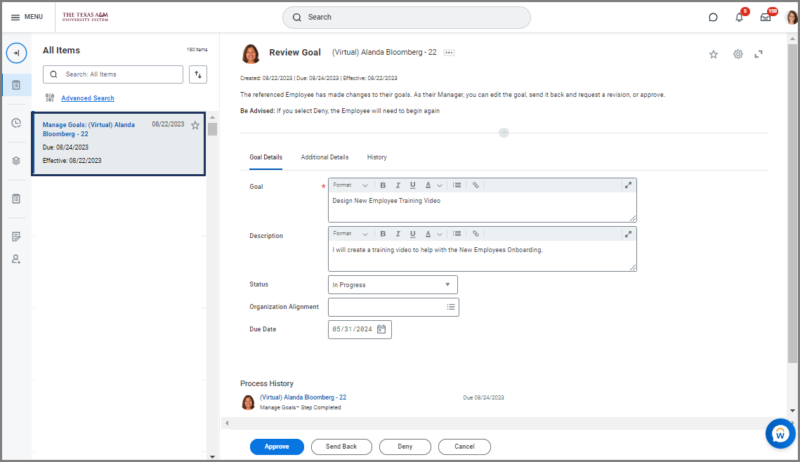The width and height of the screenshot is (800, 462).
Task: Click the sort arrows beside the All Items search
Action: click(198, 74)
